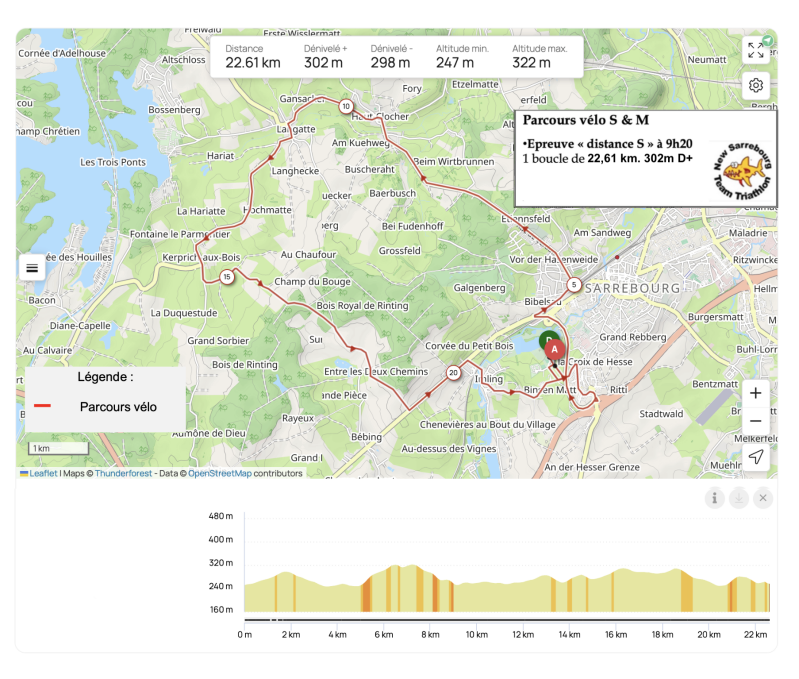Open the OpenStreetMap link
The image size is (799, 679).
click(x=220, y=473)
